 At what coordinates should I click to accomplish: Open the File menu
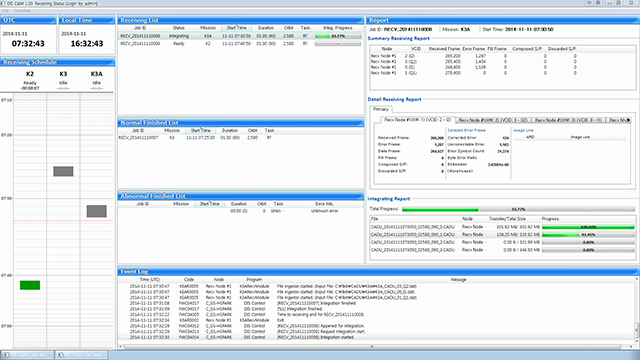click(x=6, y=11)
